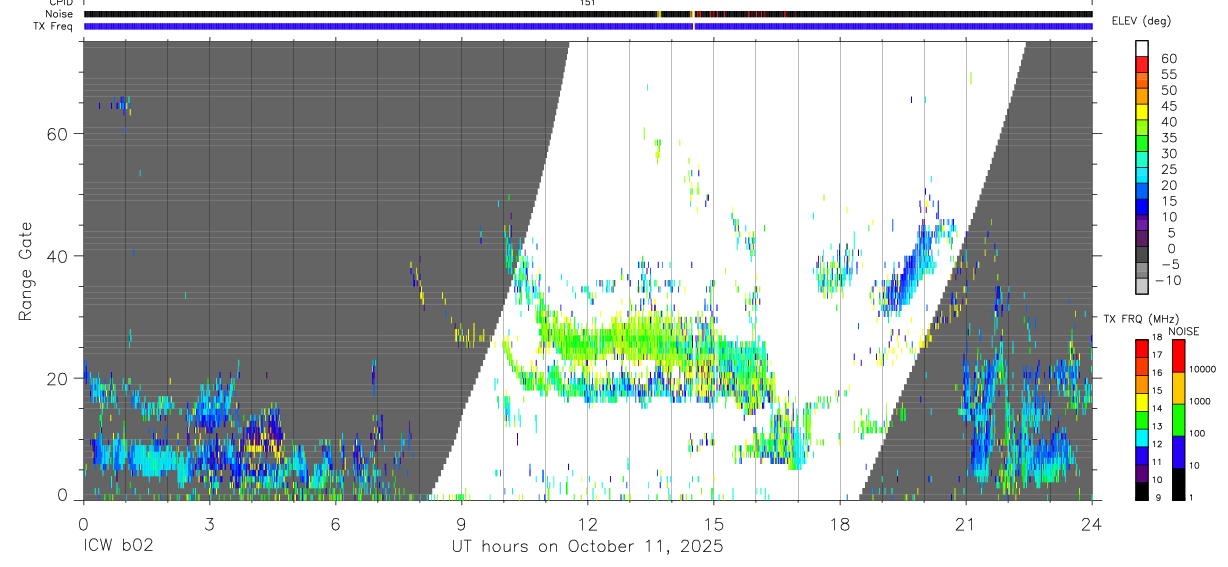The image size is (1228, 567).
Task: Click the 'Noise' row label at top
Action: [x=59, y=14]
